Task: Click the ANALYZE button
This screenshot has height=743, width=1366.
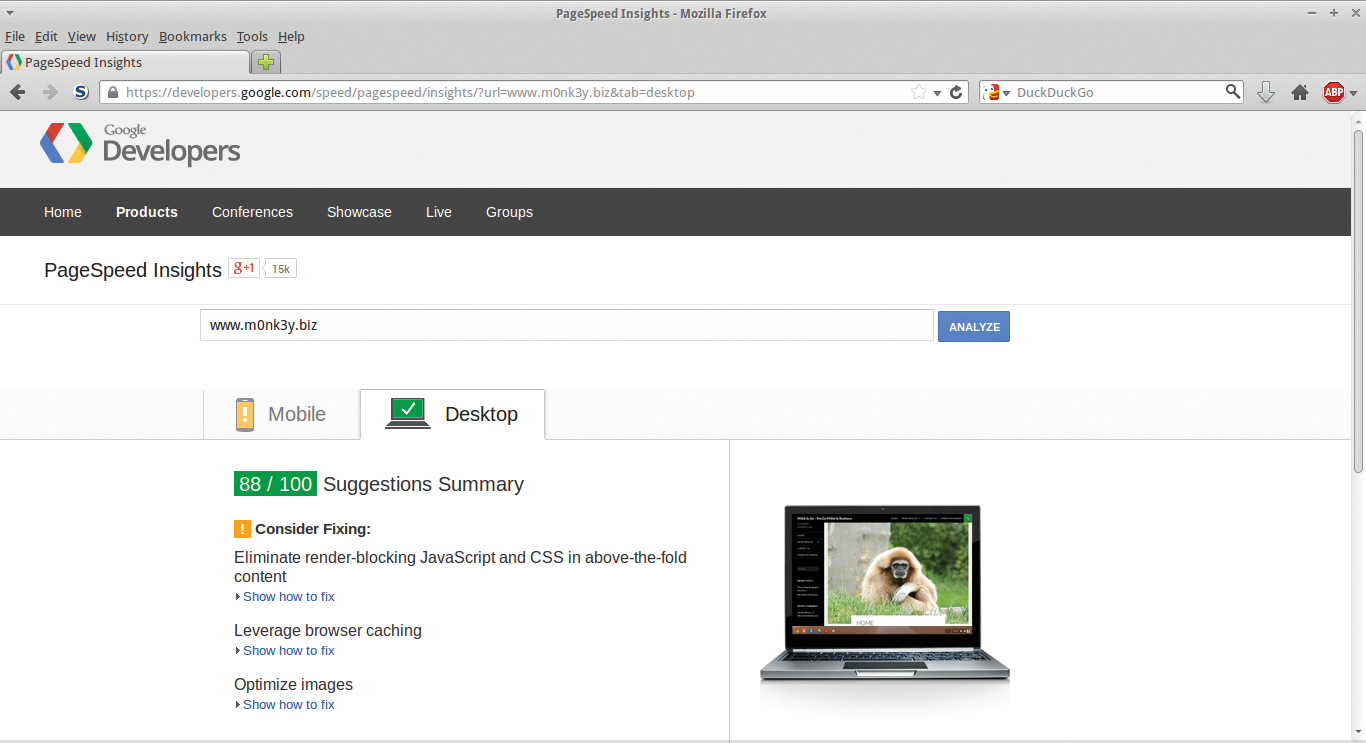Action: point(973,326)
